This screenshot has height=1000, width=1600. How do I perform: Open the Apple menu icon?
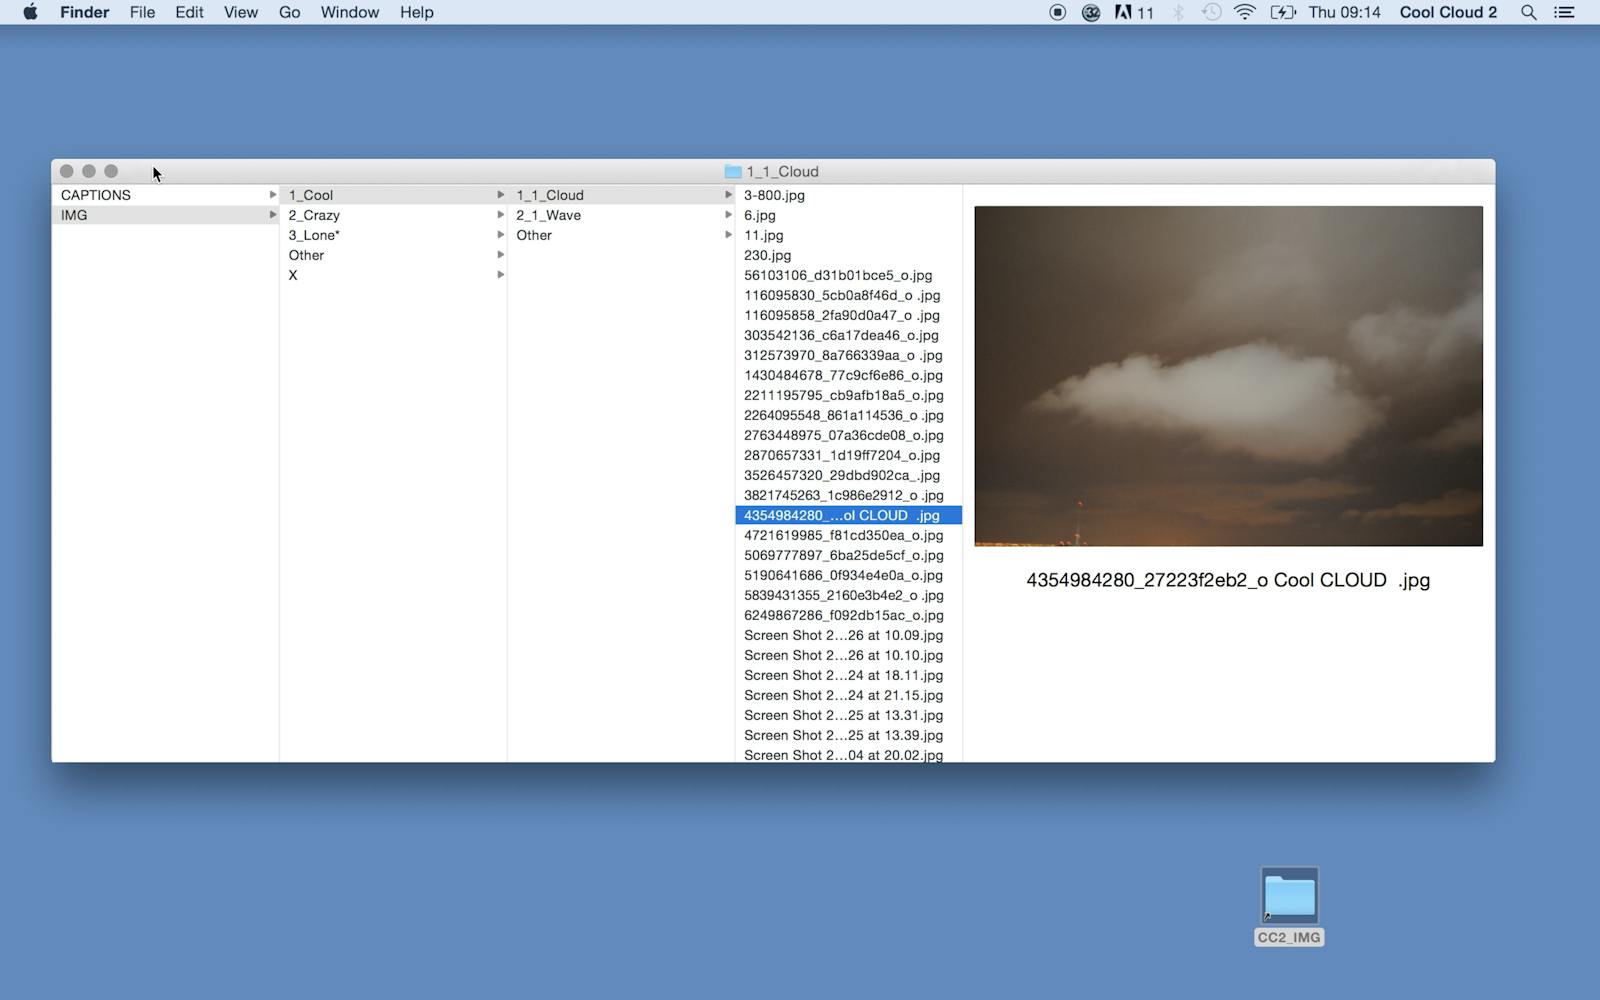click(x=30, y=12)
